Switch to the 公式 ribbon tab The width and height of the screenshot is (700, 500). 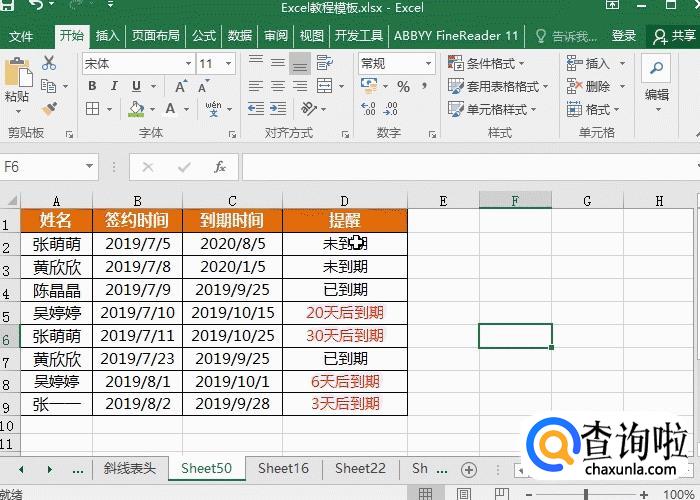204,36
